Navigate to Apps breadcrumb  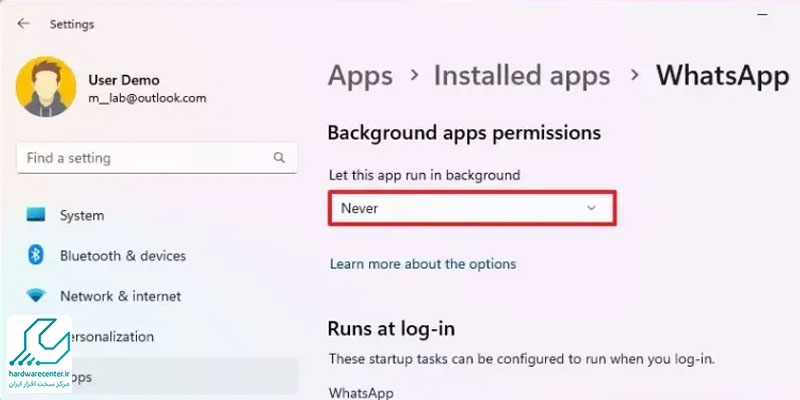point(360,76)
